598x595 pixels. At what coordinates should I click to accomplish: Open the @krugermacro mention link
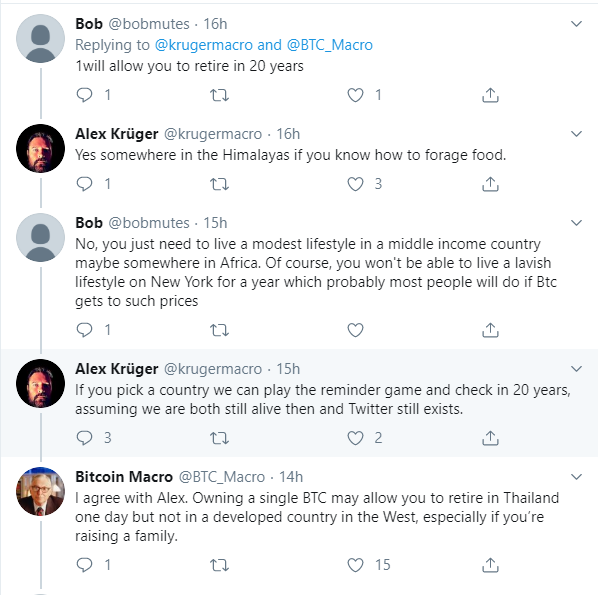point(204,45)
